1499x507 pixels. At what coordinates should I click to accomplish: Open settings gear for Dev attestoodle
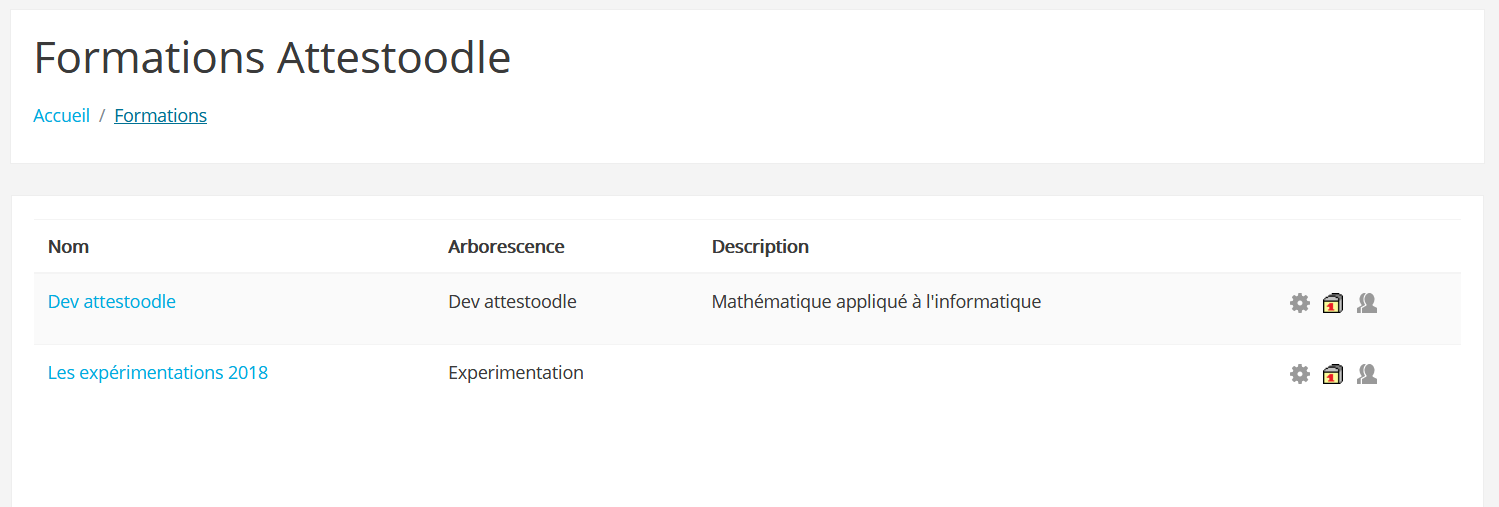[x=1299, y=303]
